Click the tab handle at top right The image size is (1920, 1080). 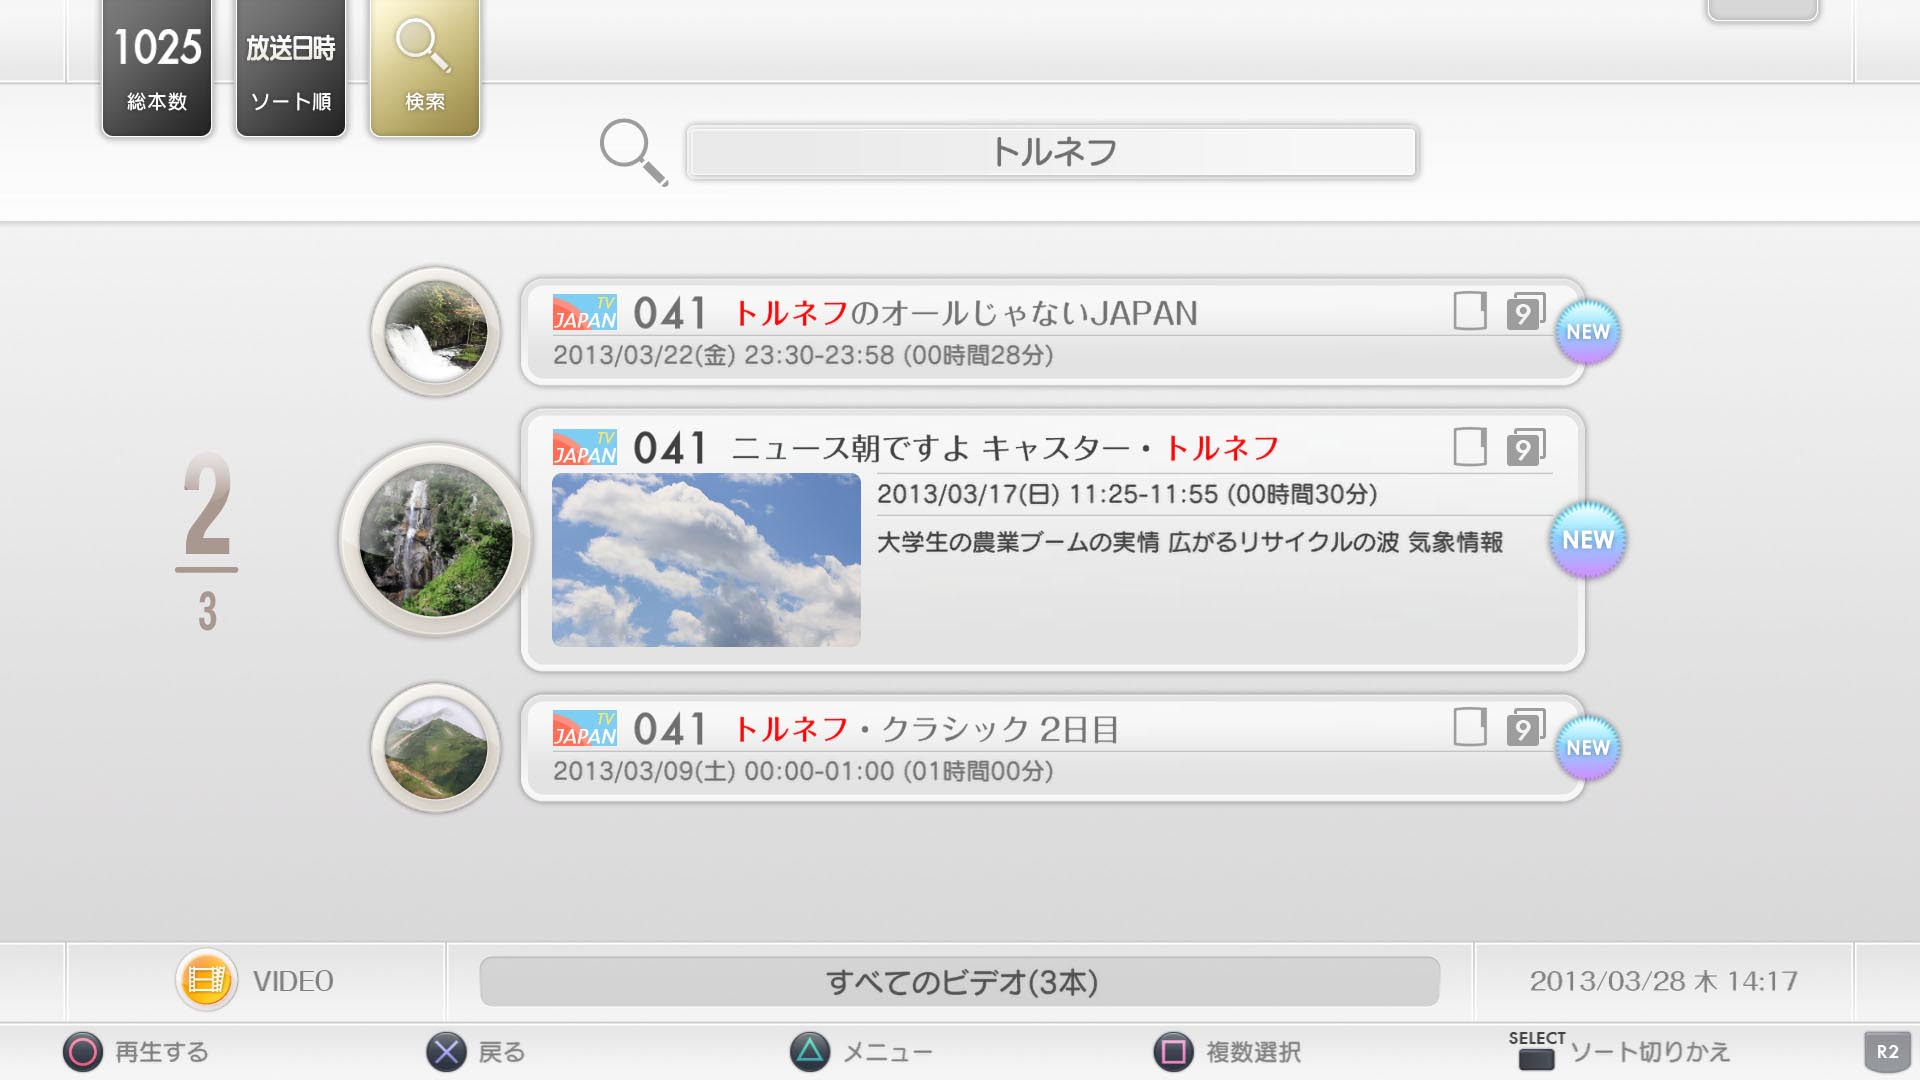pyautogui.click(x=1762, y=10)
